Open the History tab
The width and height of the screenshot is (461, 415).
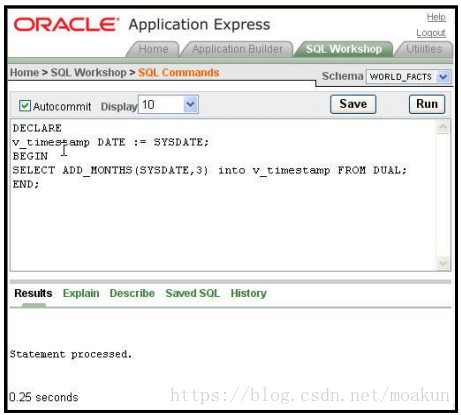click(249, 293)
